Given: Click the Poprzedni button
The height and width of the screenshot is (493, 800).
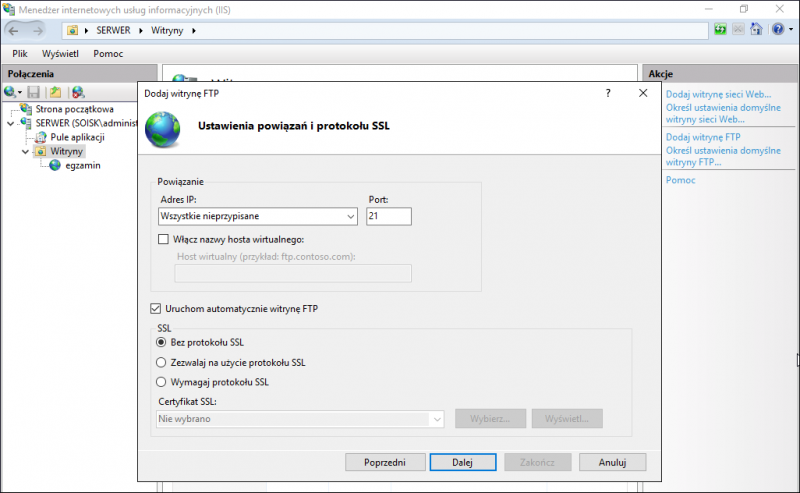Looking at the screenshot, I should click(385, 462).
